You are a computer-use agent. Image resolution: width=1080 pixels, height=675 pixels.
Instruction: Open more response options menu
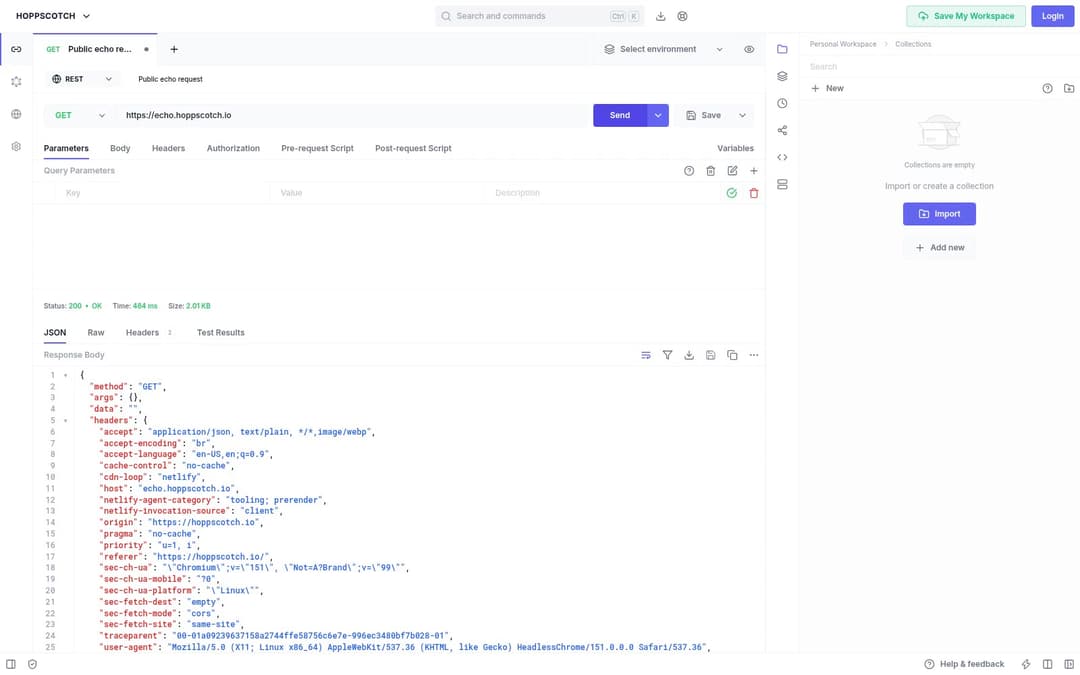pyautogui.click(x=754, y=355)
